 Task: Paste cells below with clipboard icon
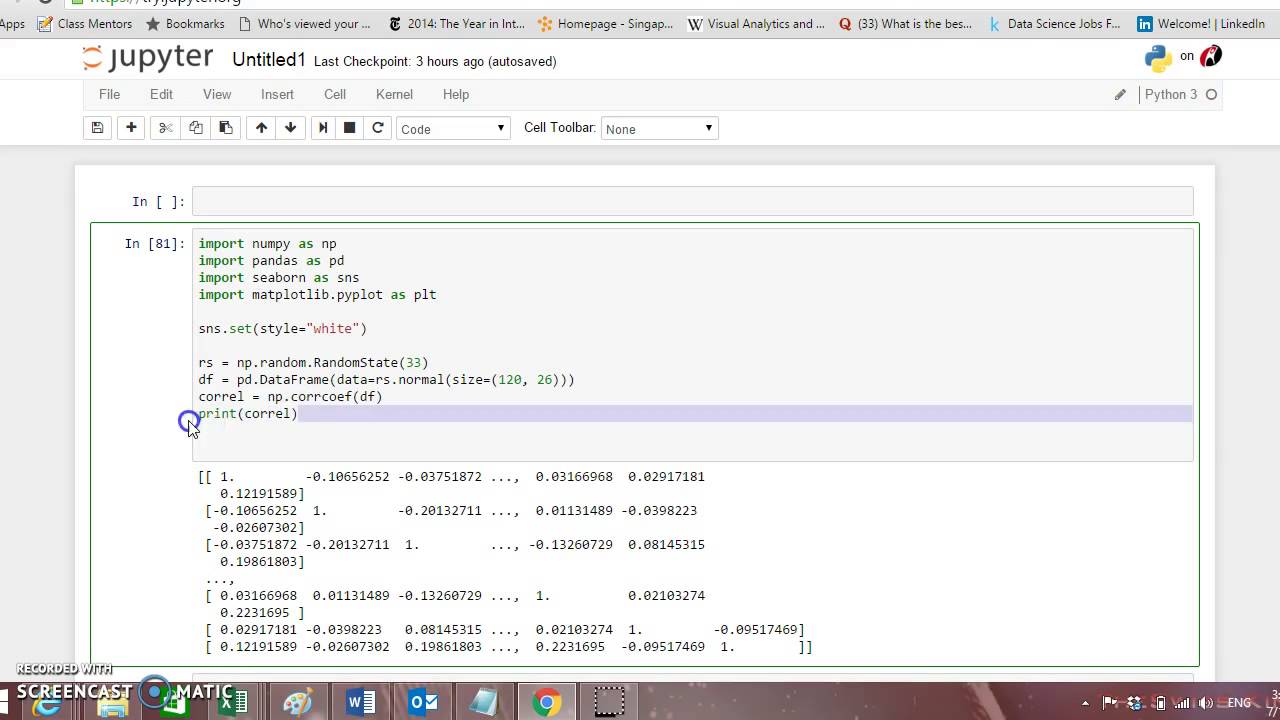[x=226, y=128]
